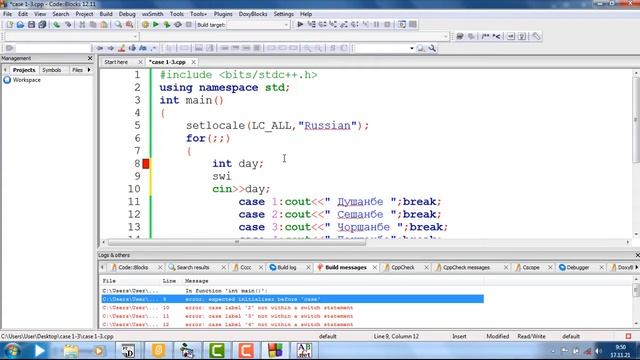Switch to the Symbols tab
Viewport: 640px width, 360px height.
51,70
